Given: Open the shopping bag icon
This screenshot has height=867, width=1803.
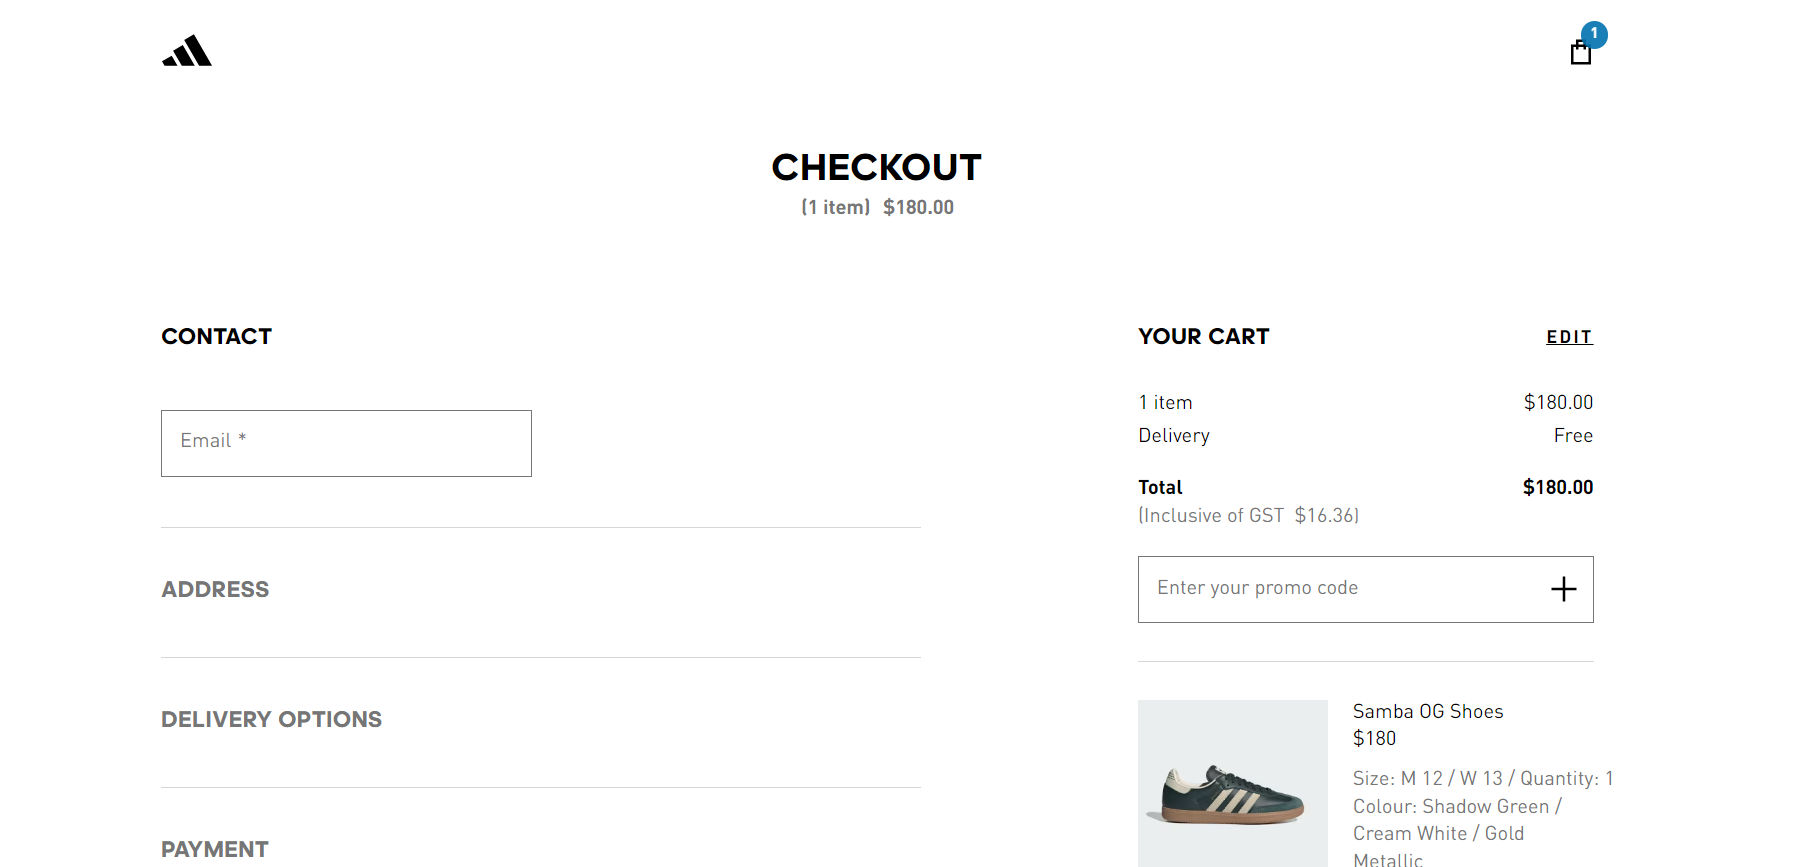Looking at the screenshot, I should (x=1580, y=53).
